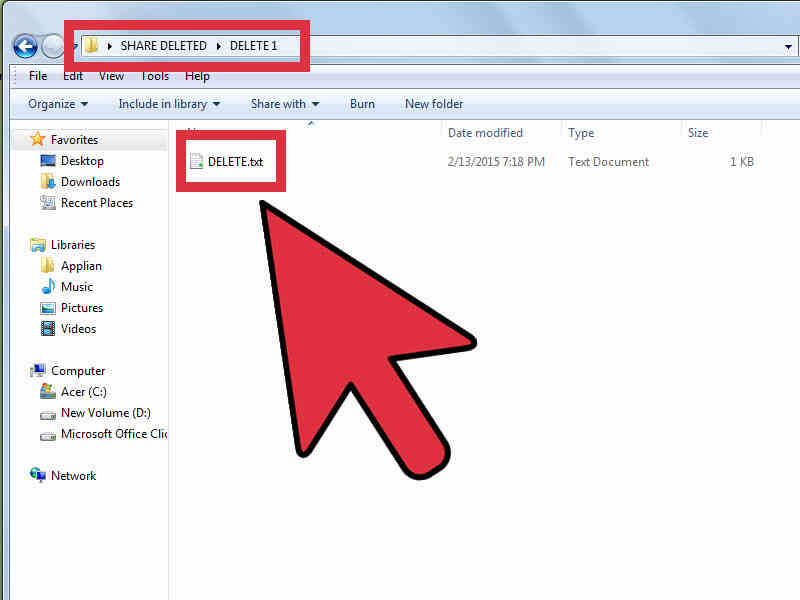Click the New folder button
Screen dimensions: 800x600
tap(433, 103)
